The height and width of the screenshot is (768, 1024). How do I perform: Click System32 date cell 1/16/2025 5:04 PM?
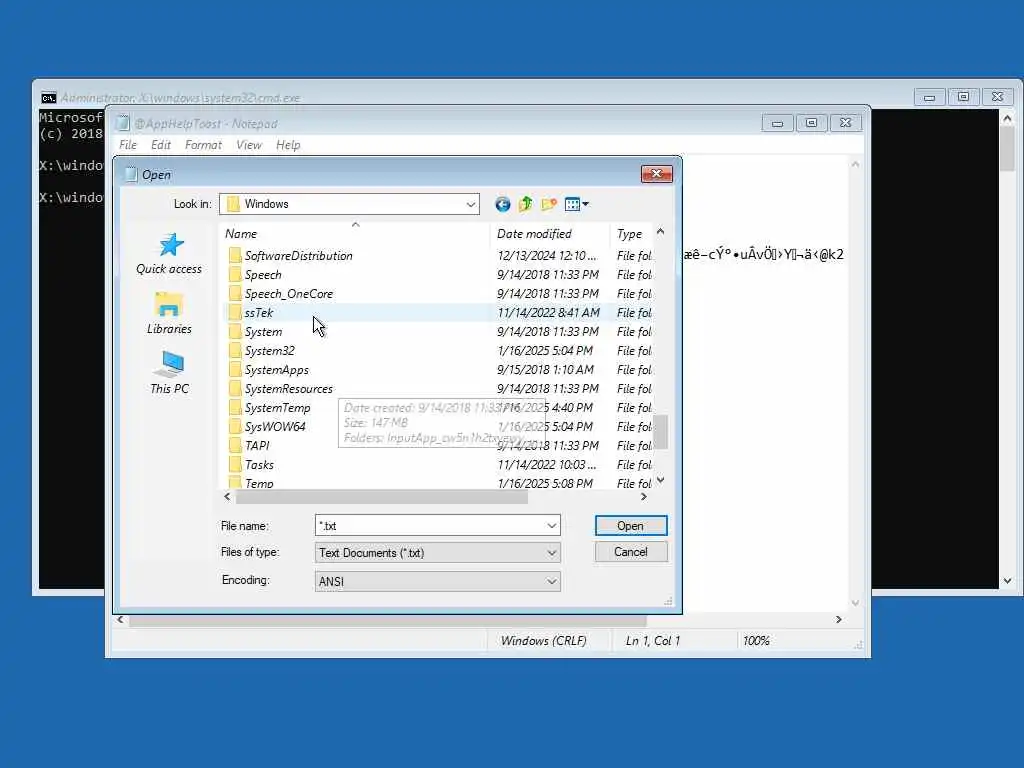(x=545, y=351)
